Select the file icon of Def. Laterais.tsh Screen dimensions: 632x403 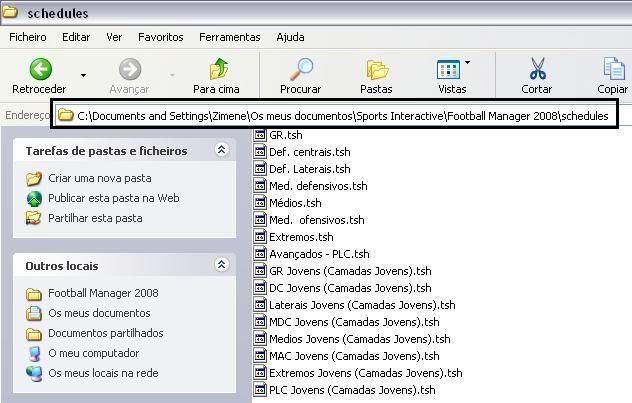click(x=260, y=169)
